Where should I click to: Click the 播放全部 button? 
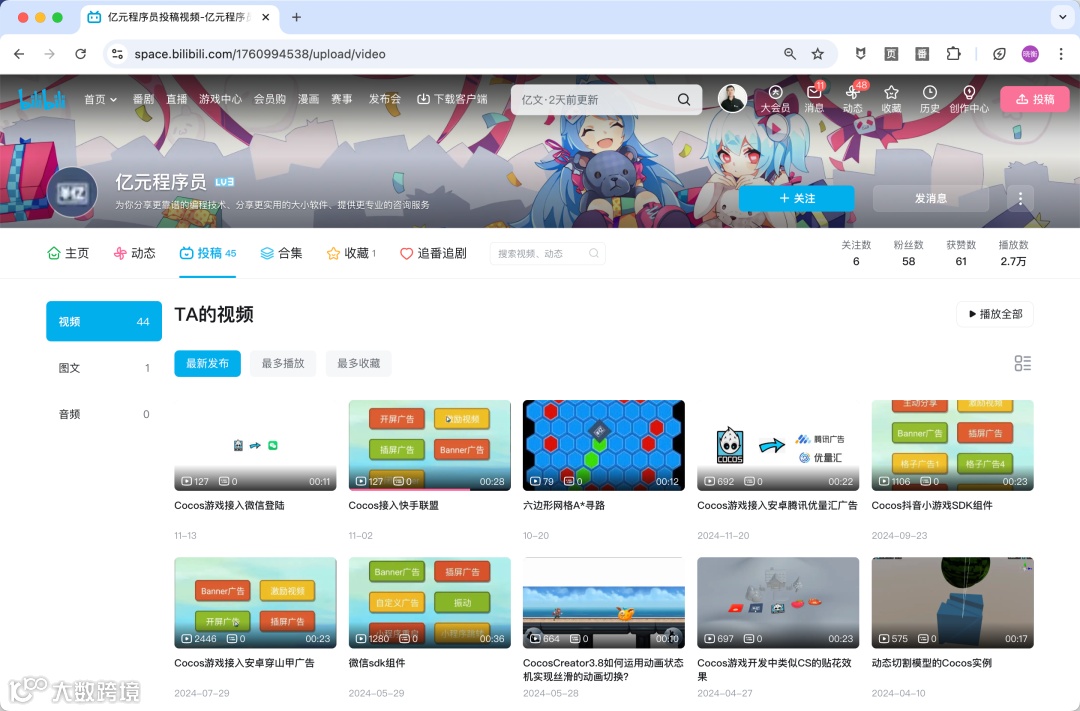coord(995,314)
